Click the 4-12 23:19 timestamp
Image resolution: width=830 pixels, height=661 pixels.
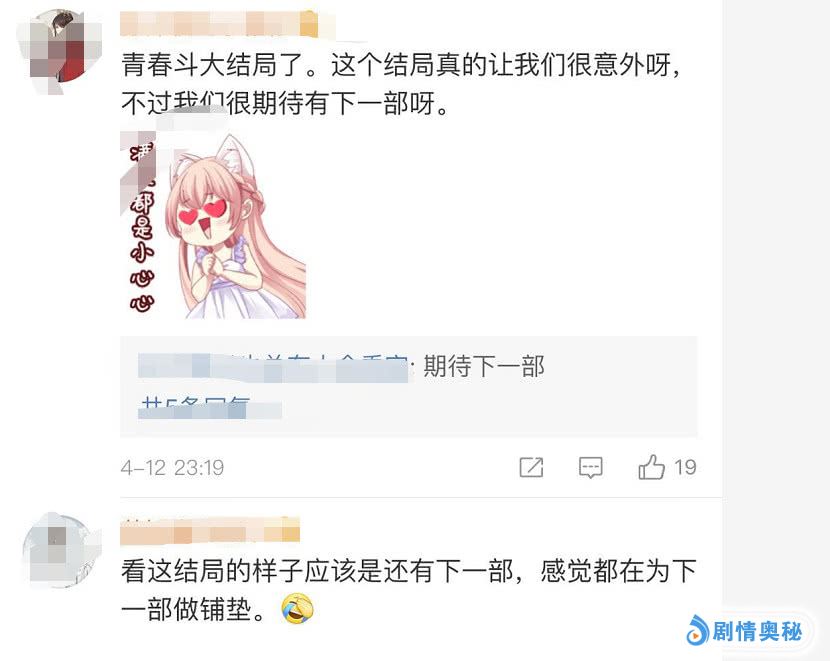click(173, 468)
